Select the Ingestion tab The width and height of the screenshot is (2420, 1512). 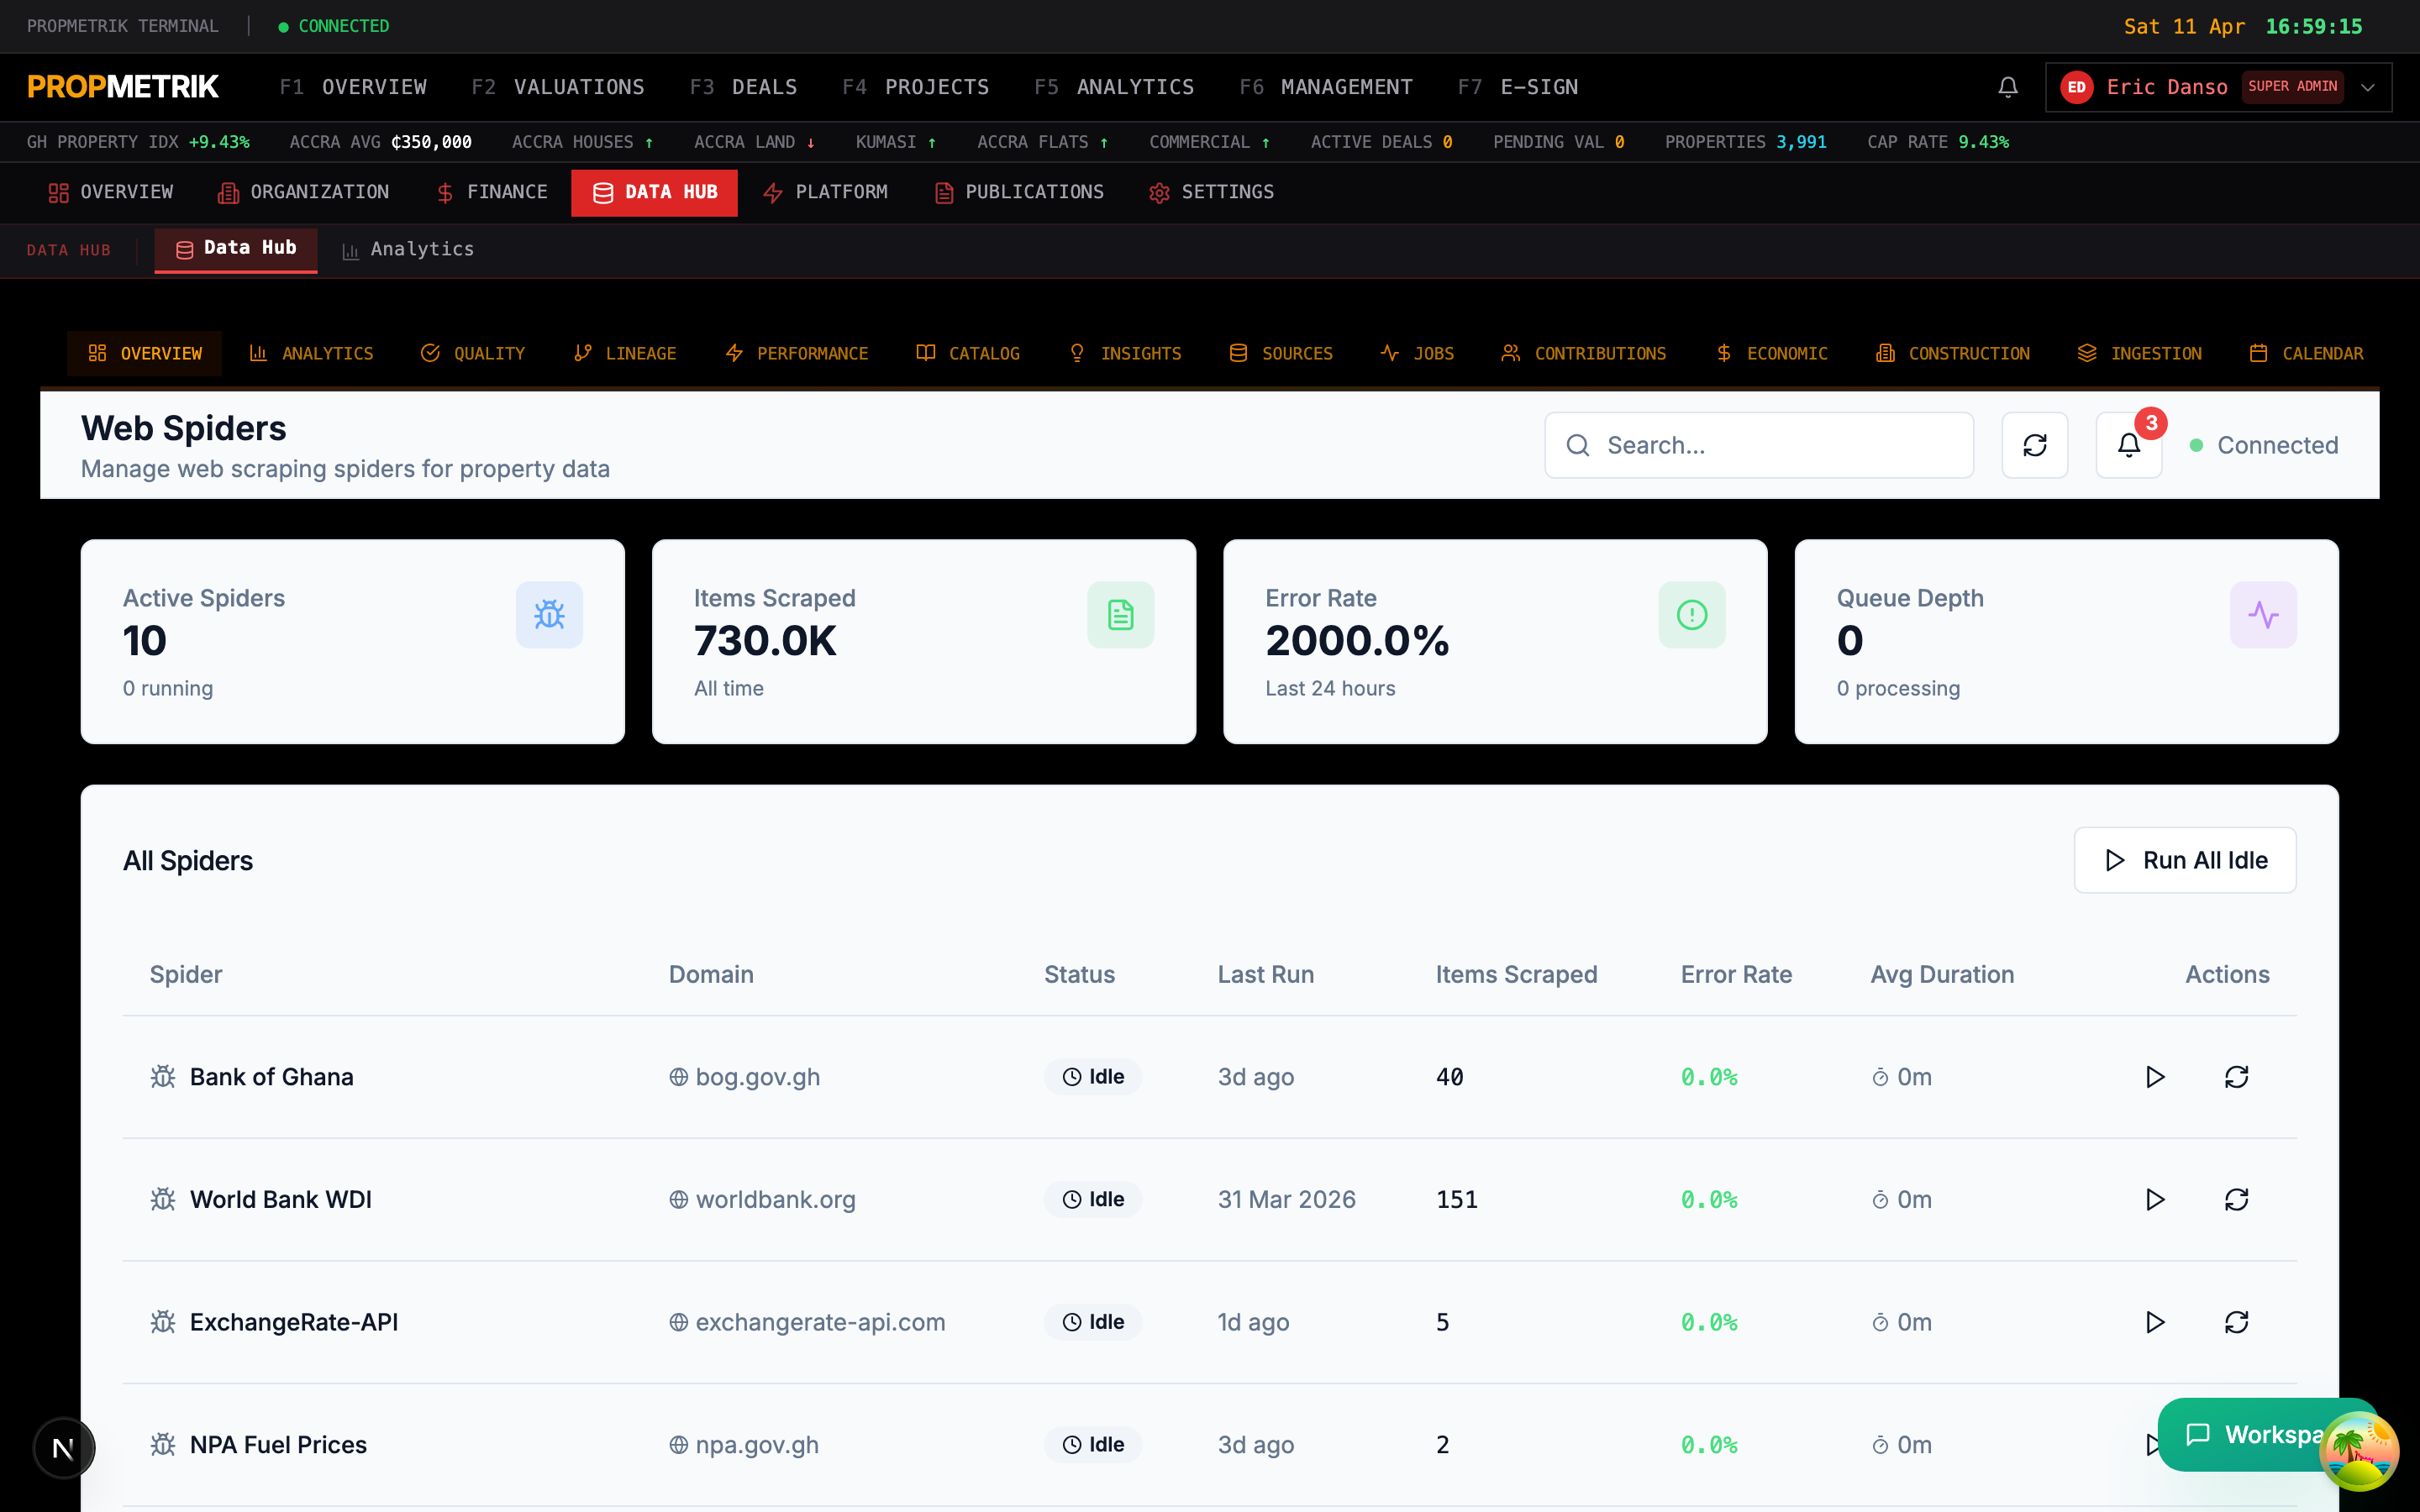(2139, 353)
